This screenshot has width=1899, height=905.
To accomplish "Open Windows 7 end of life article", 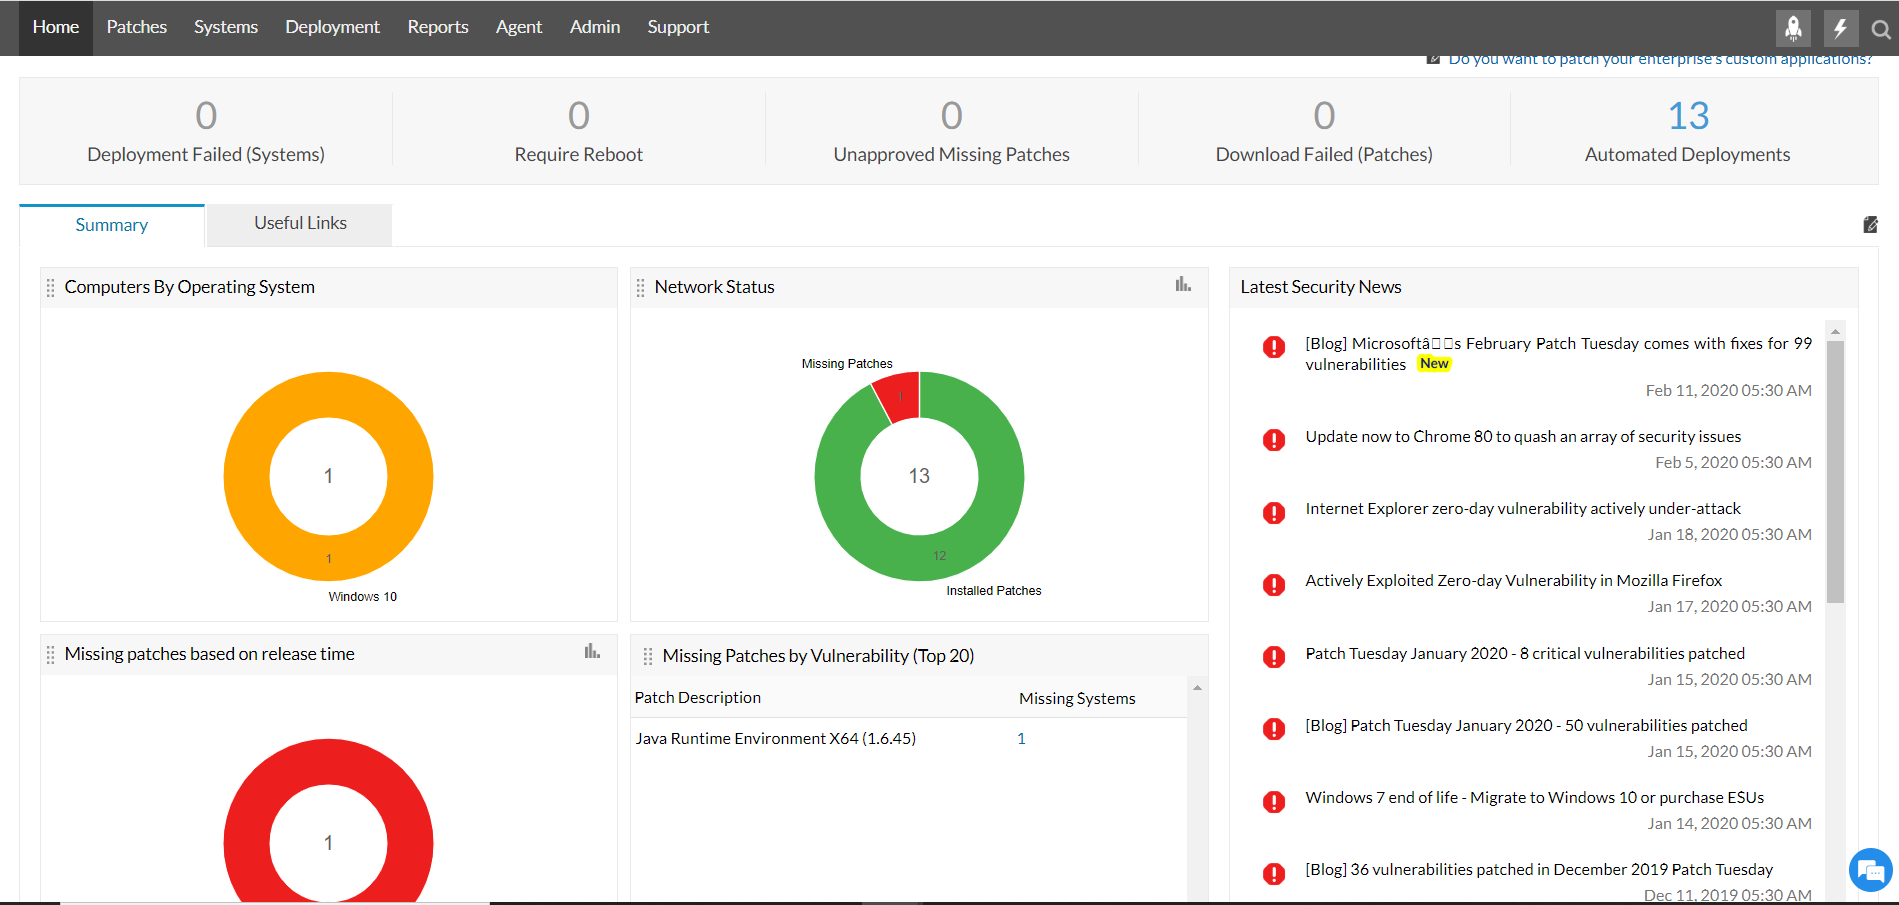I will pos(1534,798).
